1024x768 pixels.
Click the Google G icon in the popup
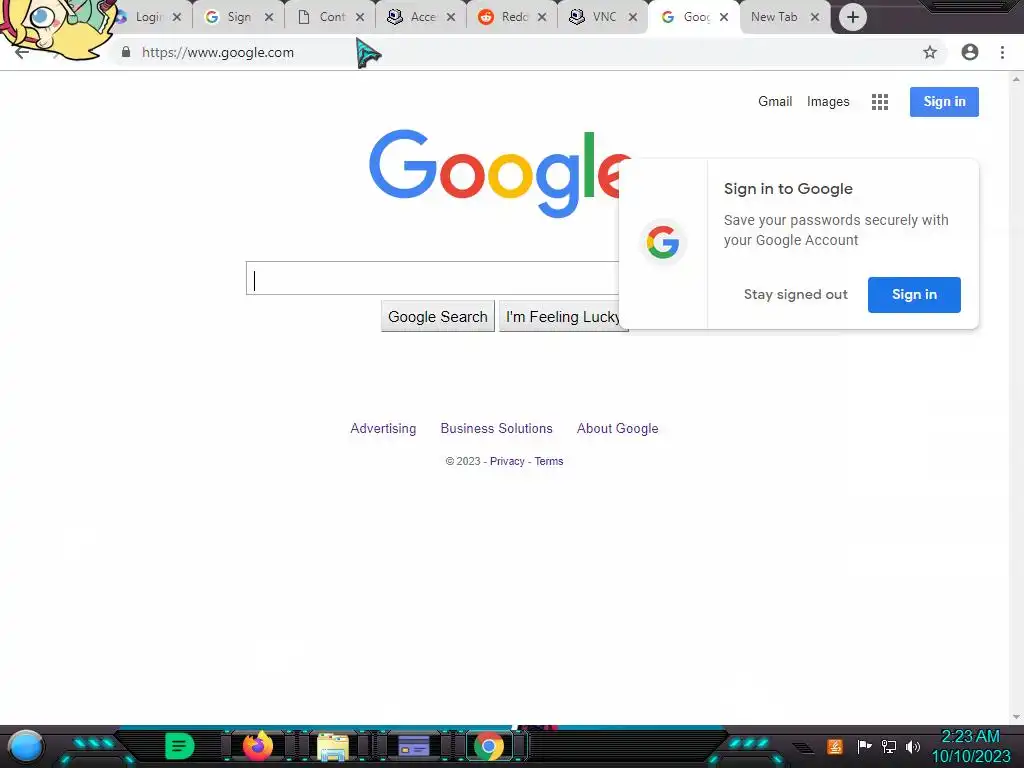click(663, 242)
